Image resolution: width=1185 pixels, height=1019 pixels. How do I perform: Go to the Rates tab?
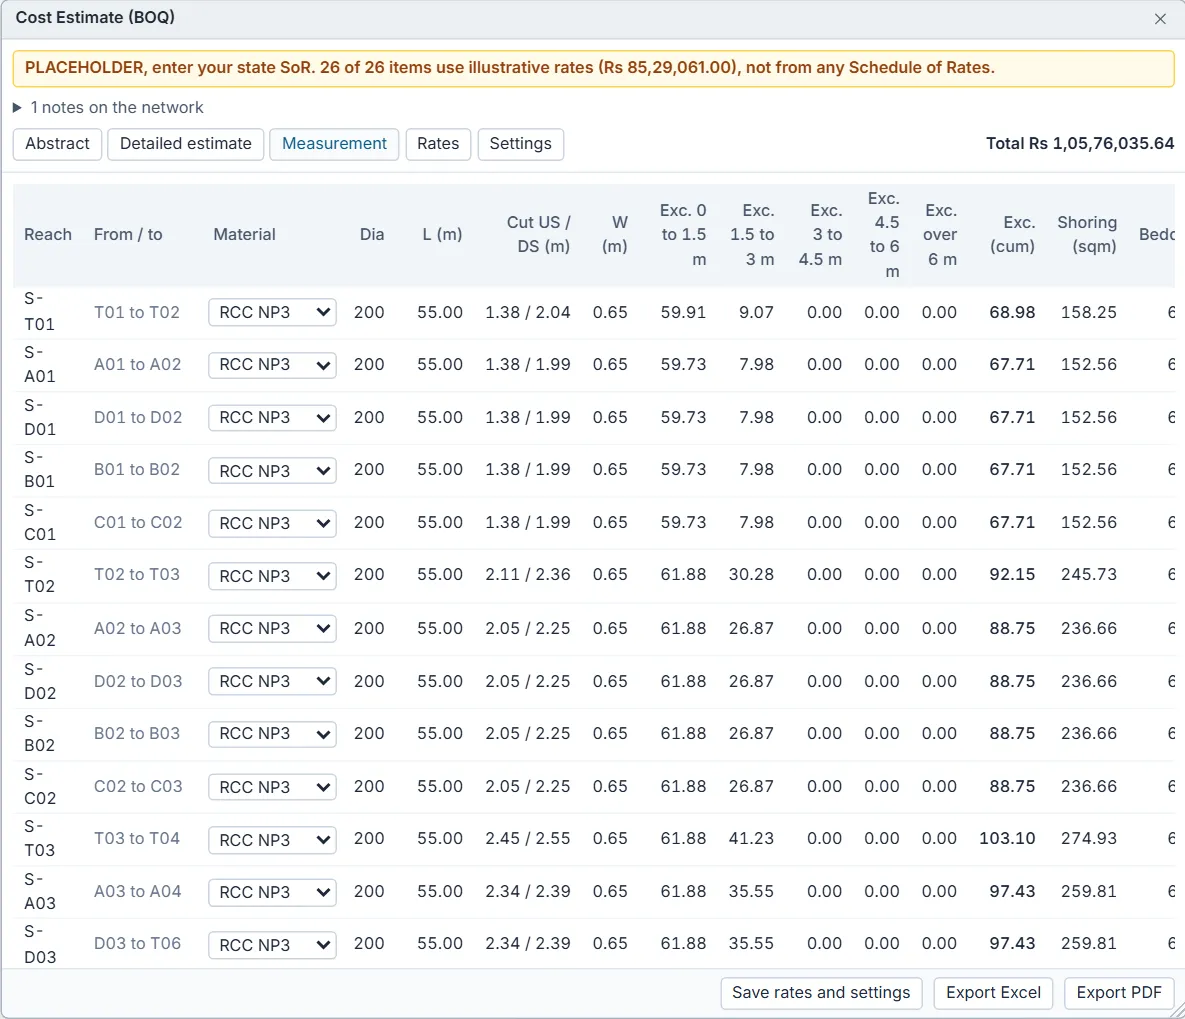click(x=438, y=144)
